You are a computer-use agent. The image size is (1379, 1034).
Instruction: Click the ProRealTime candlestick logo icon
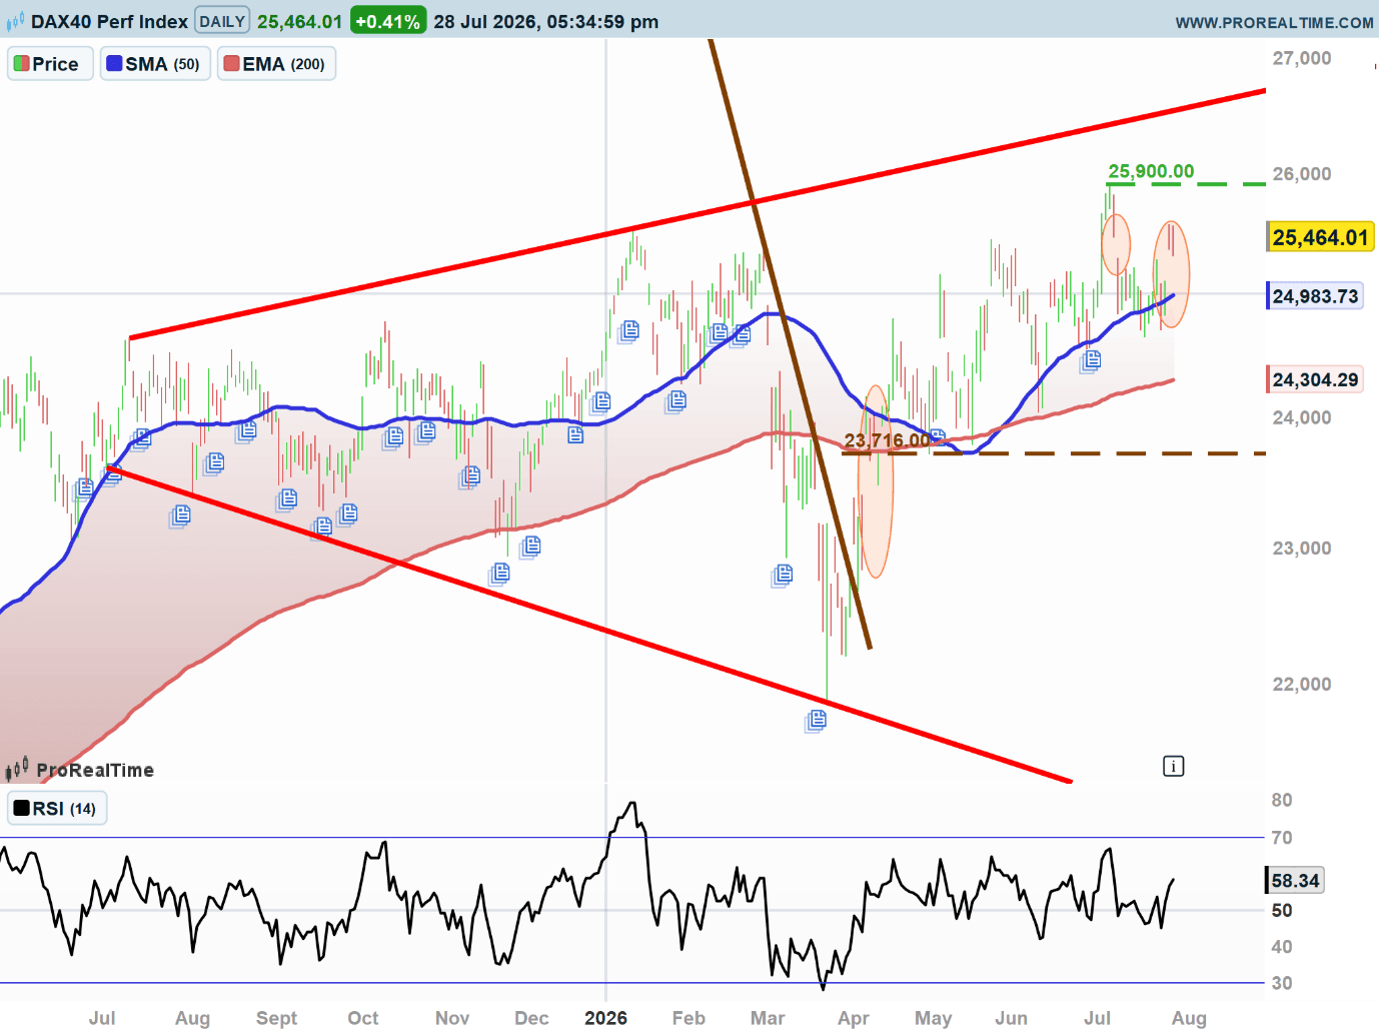(17, 769)
